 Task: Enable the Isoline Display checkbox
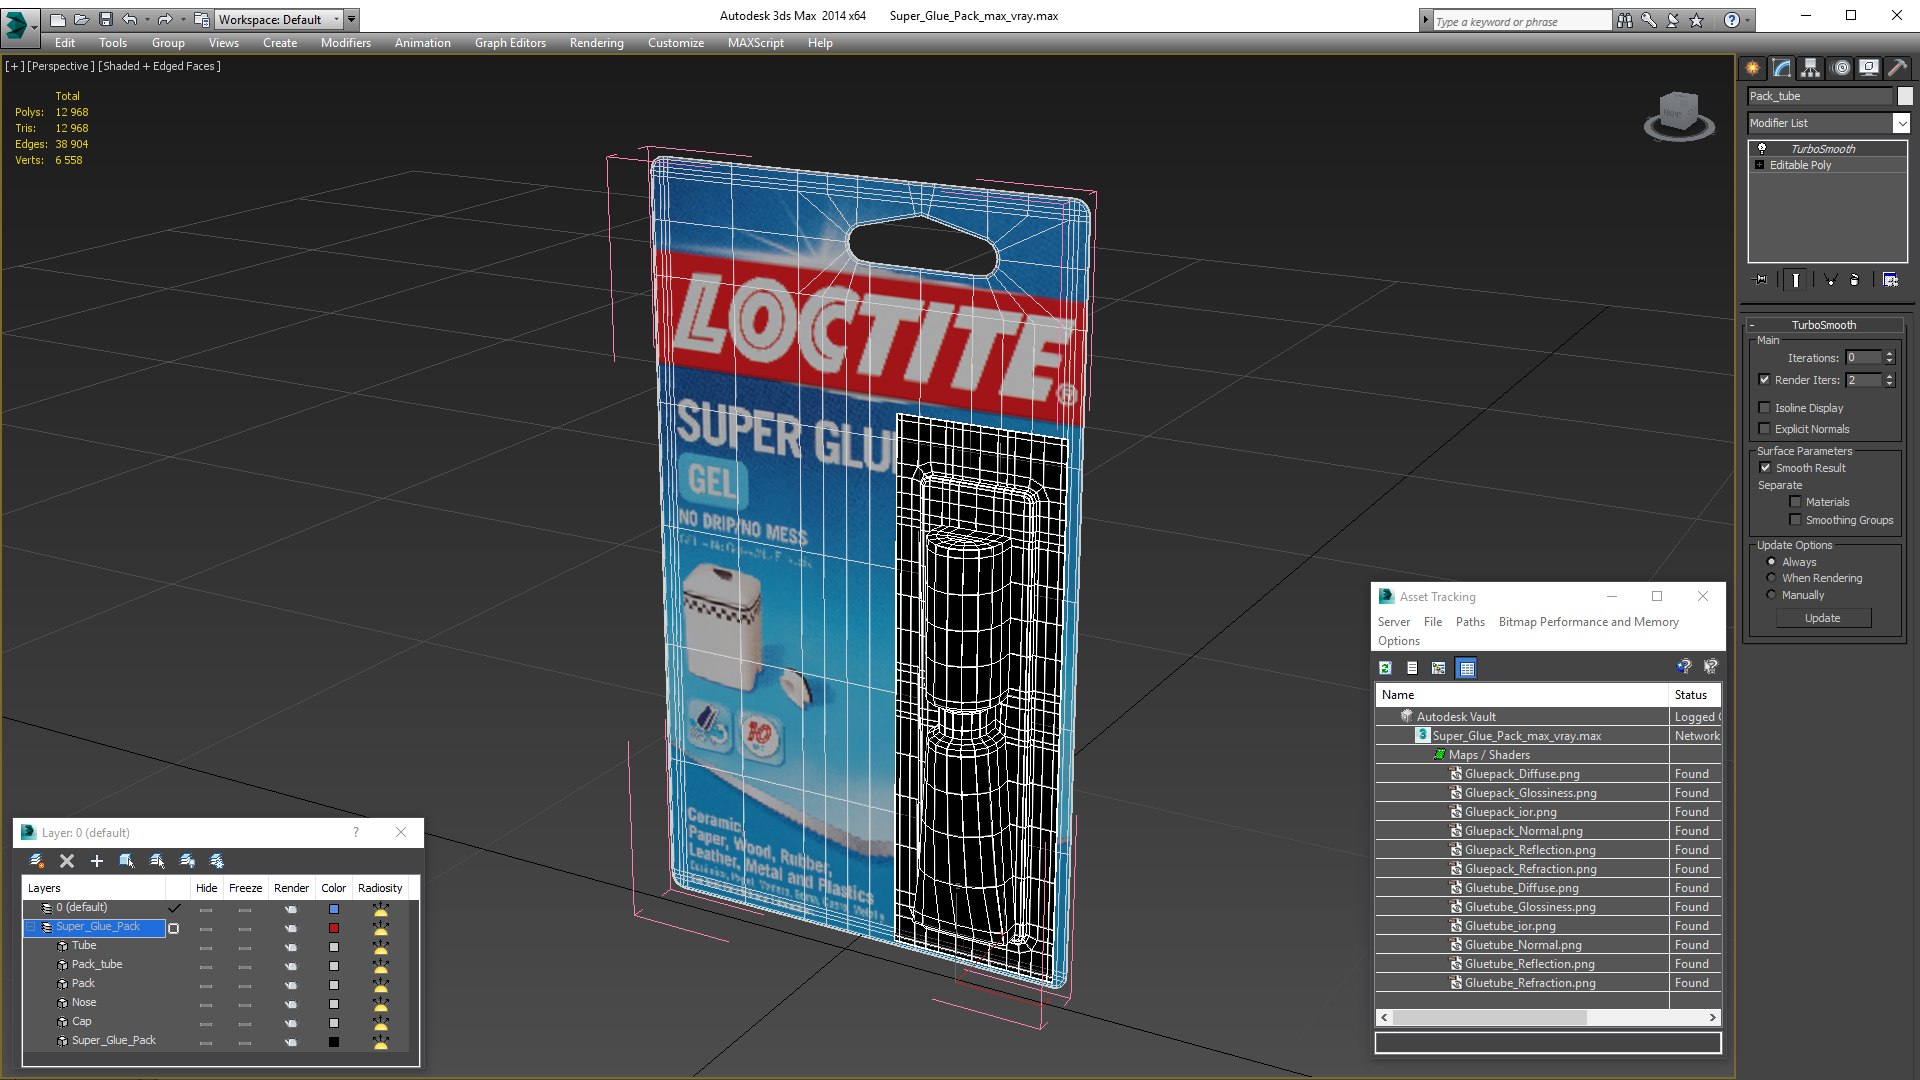click(1765, 408)
